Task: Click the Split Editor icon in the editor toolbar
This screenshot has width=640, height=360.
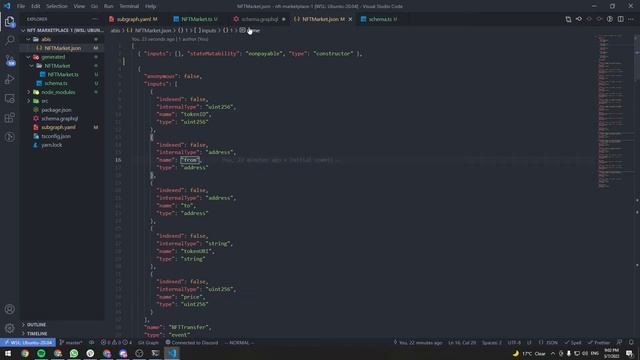Action: (x=620, y=19)
